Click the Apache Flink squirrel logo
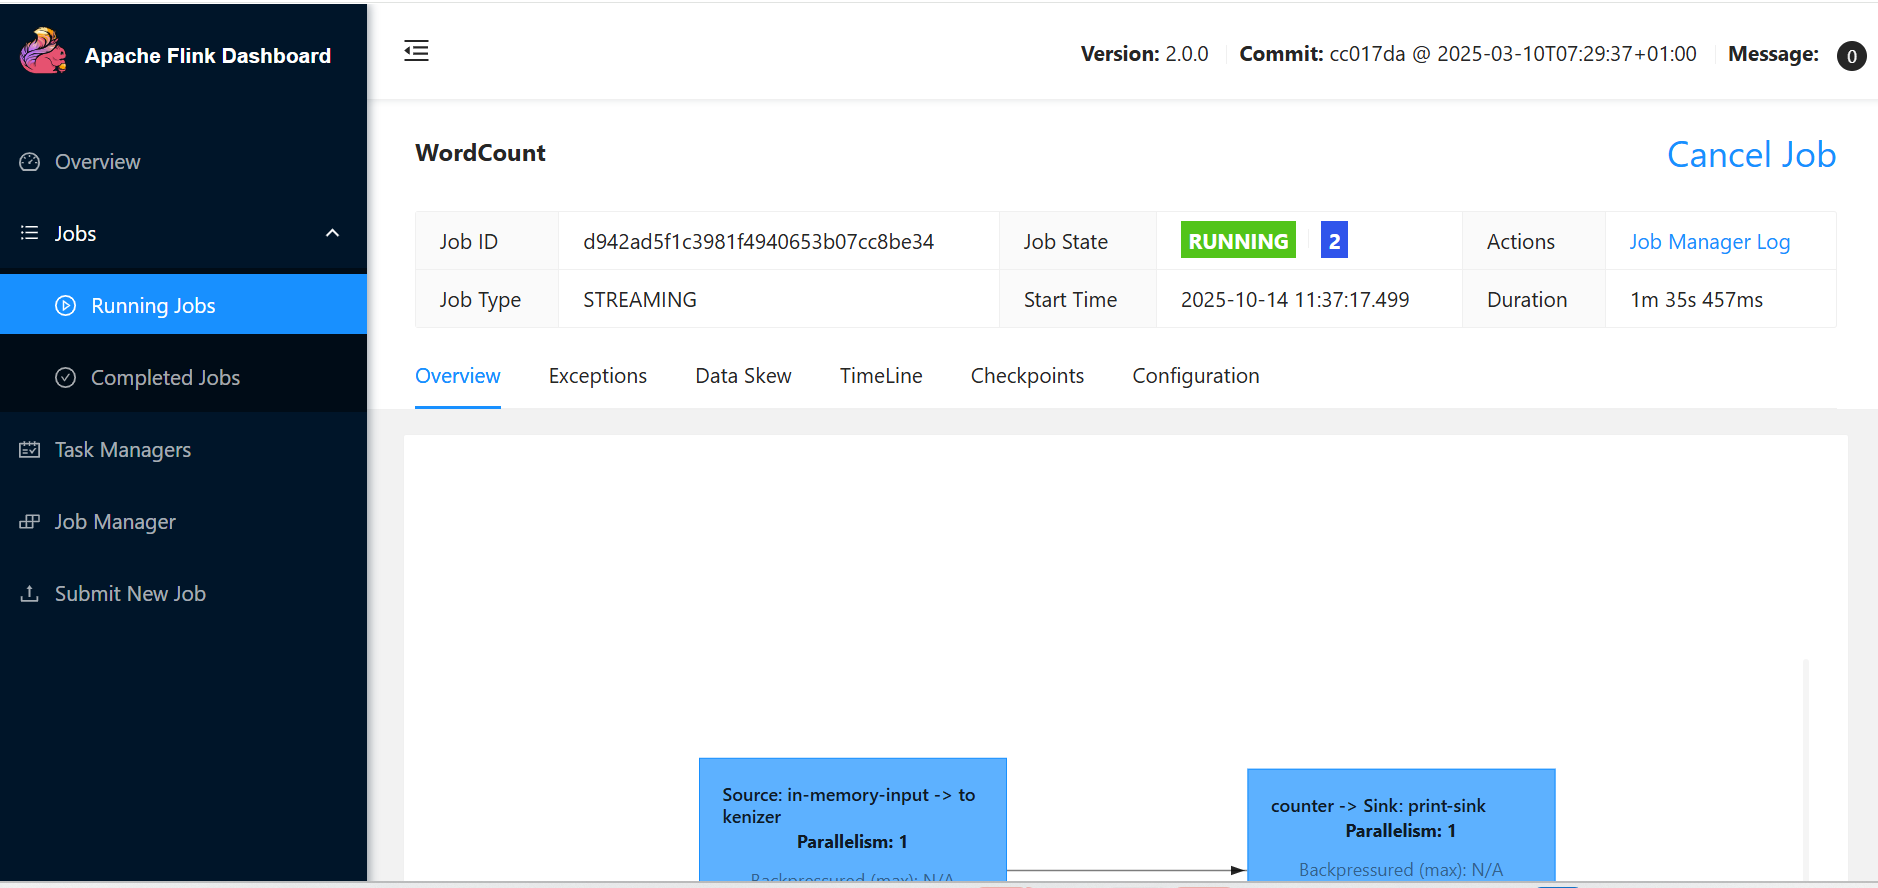This screenshot has height=888, width=1878. 43,51
